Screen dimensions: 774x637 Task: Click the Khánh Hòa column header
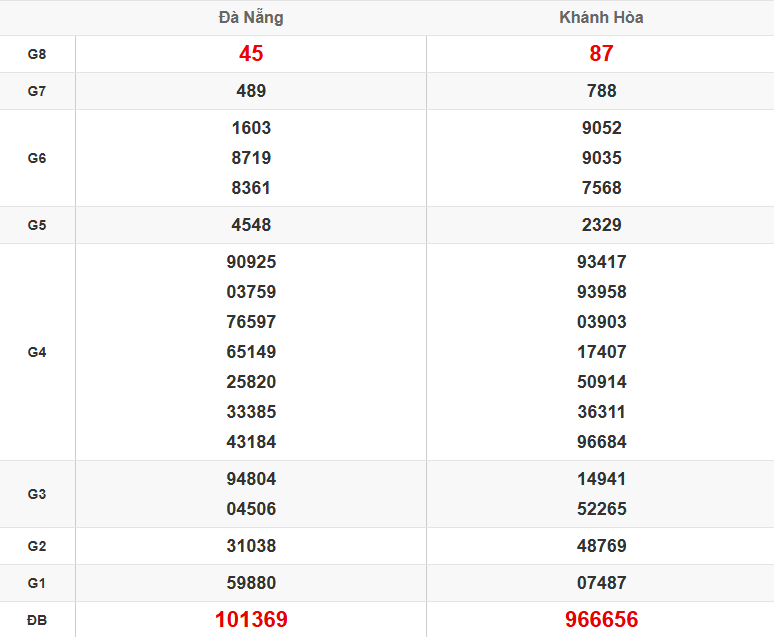601,18
